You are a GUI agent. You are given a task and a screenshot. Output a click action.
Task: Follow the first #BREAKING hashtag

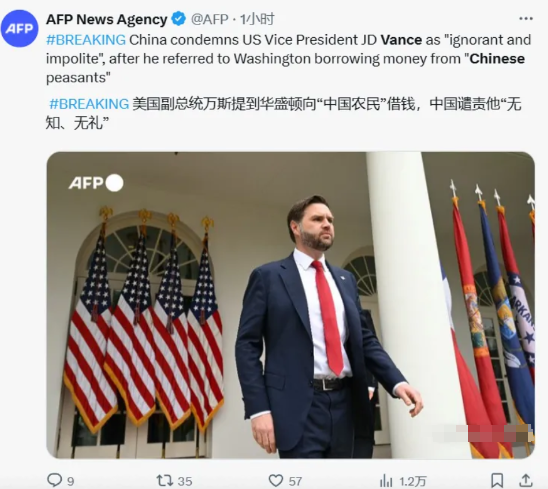pyautogui.click(x=86, y=40)
